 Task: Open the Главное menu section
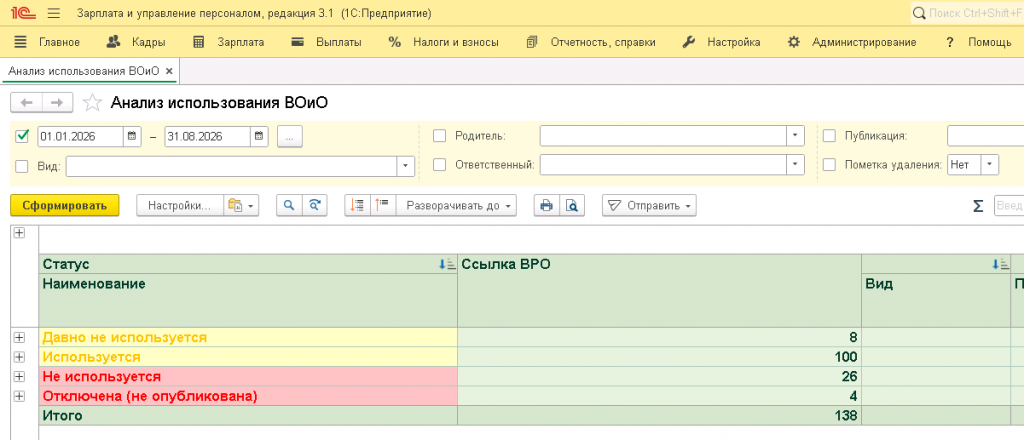tap(47, 42)
